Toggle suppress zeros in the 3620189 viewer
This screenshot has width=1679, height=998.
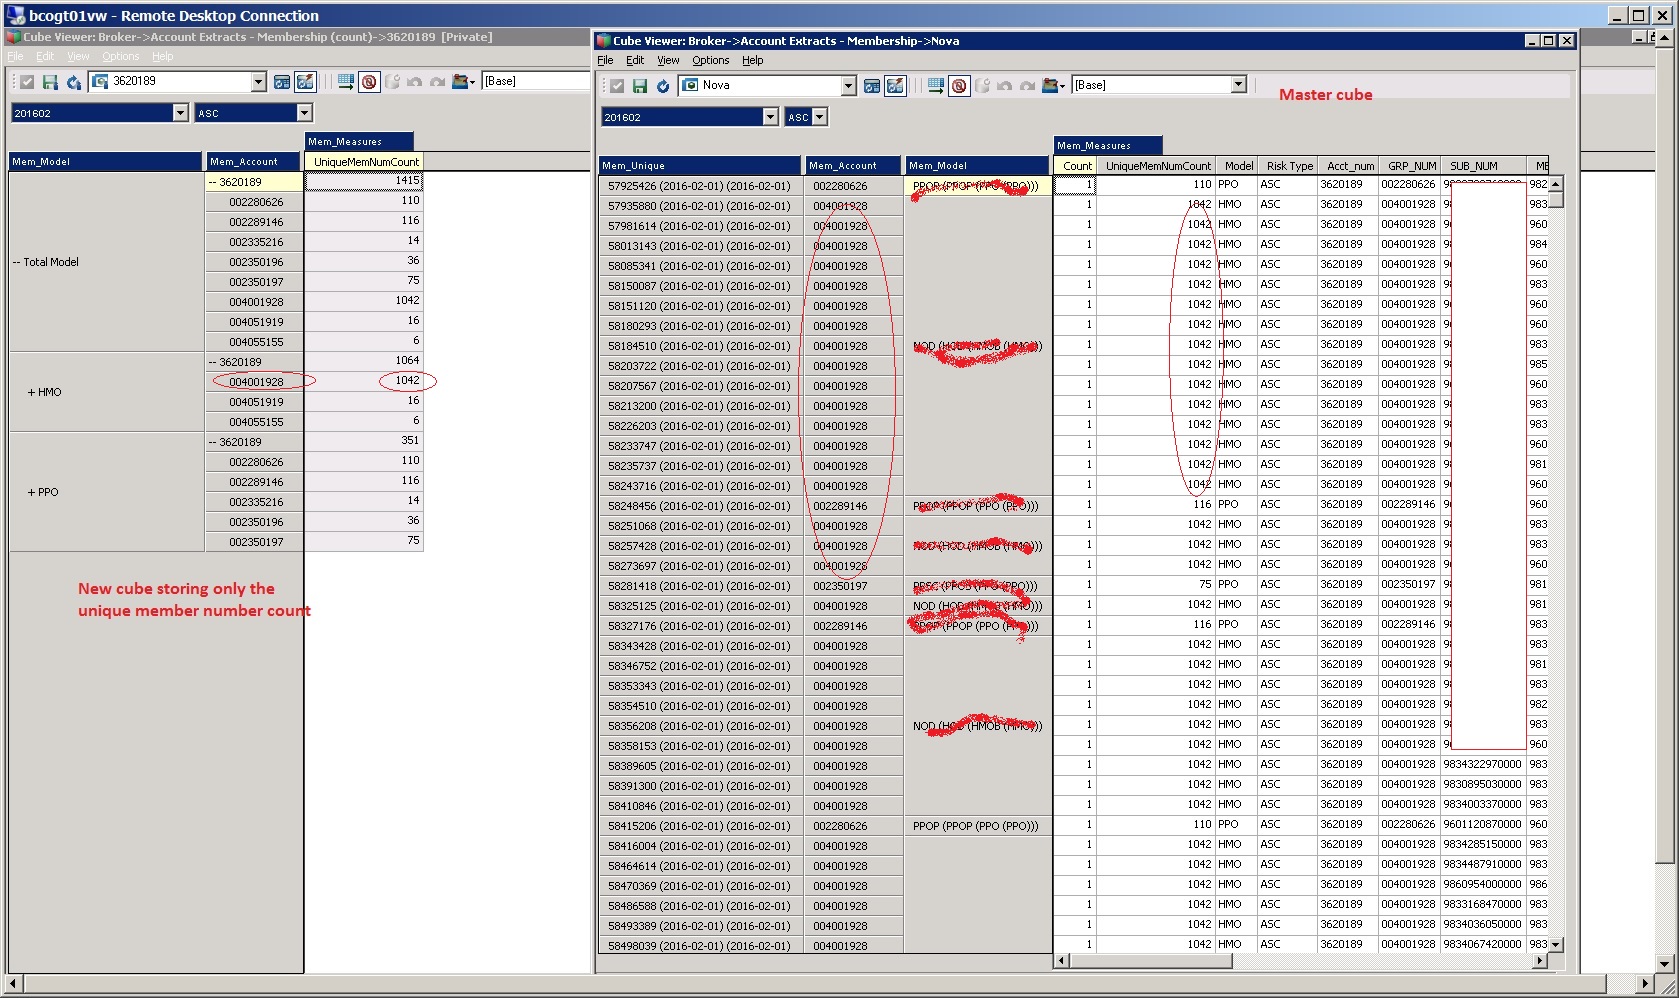coord(369,82)
